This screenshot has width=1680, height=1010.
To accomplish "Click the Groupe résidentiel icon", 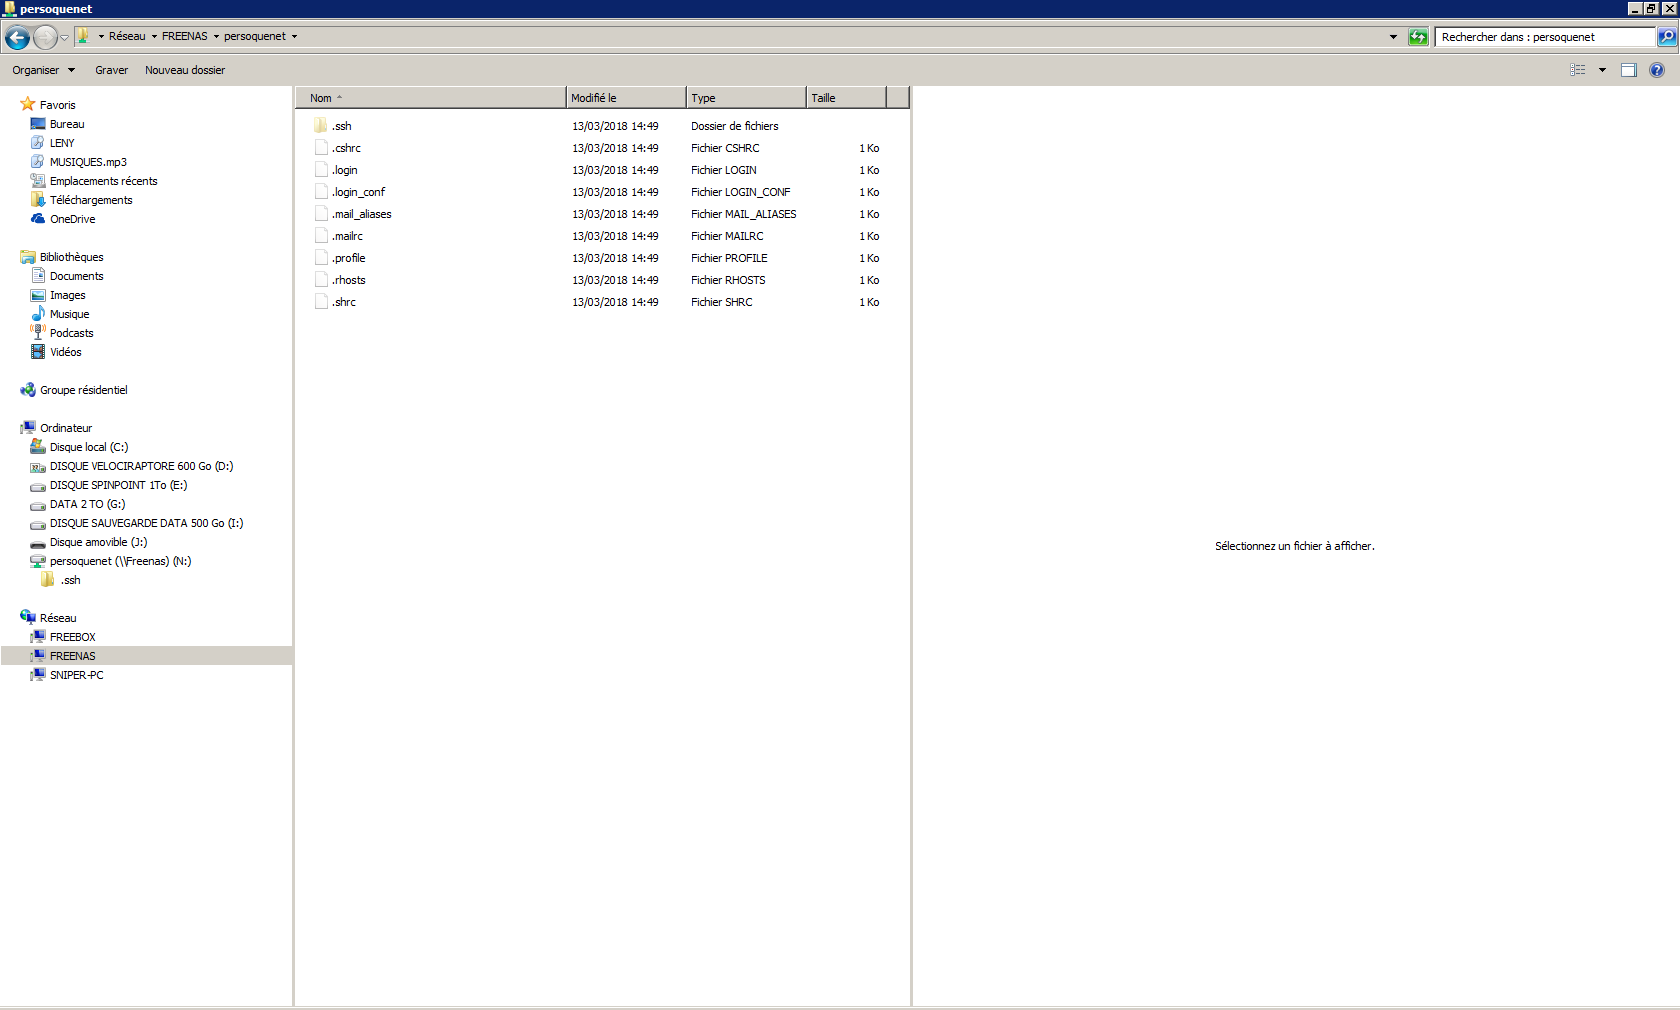I will pos(28,390).
